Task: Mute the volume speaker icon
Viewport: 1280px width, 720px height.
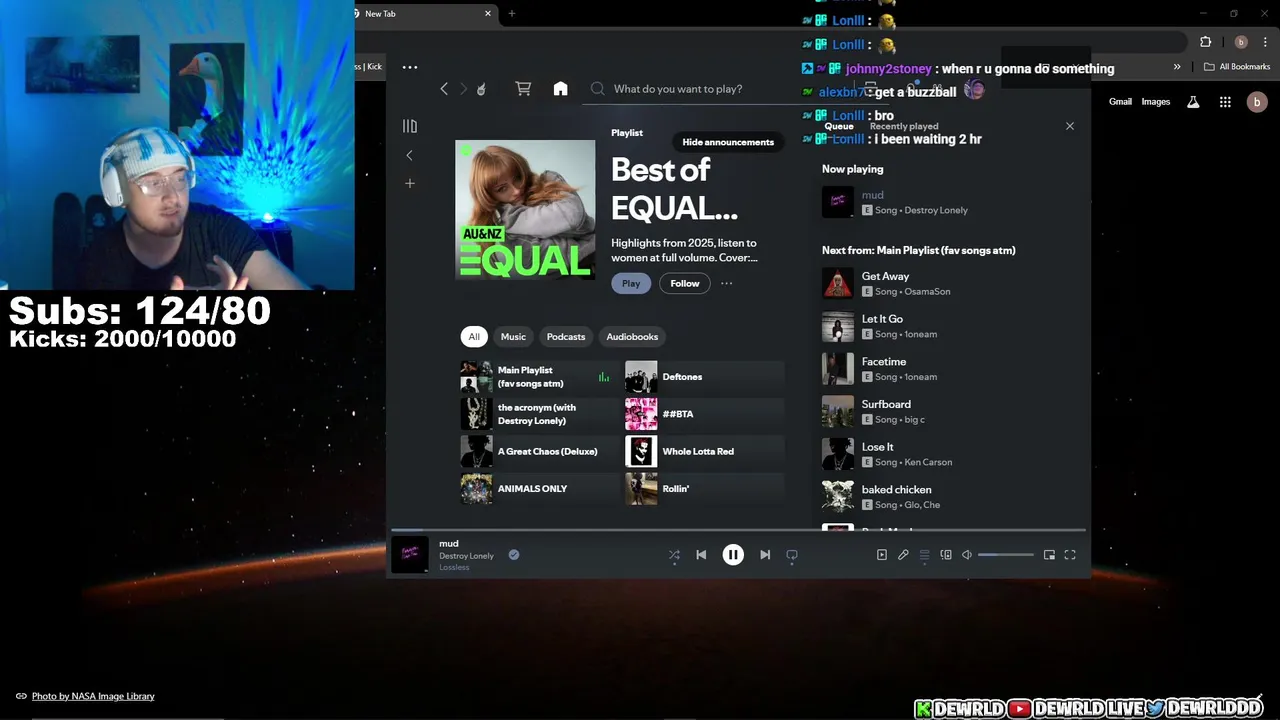Action: 967,555
